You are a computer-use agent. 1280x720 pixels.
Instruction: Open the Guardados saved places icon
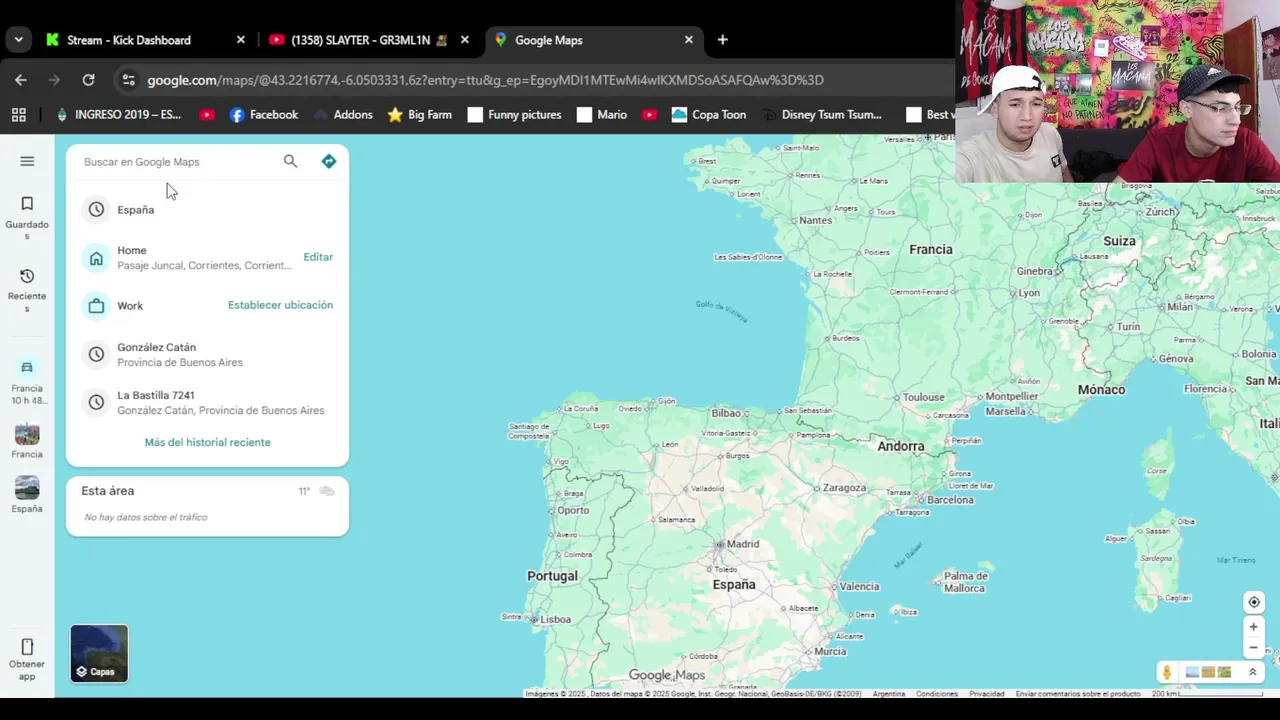[27, 203]
